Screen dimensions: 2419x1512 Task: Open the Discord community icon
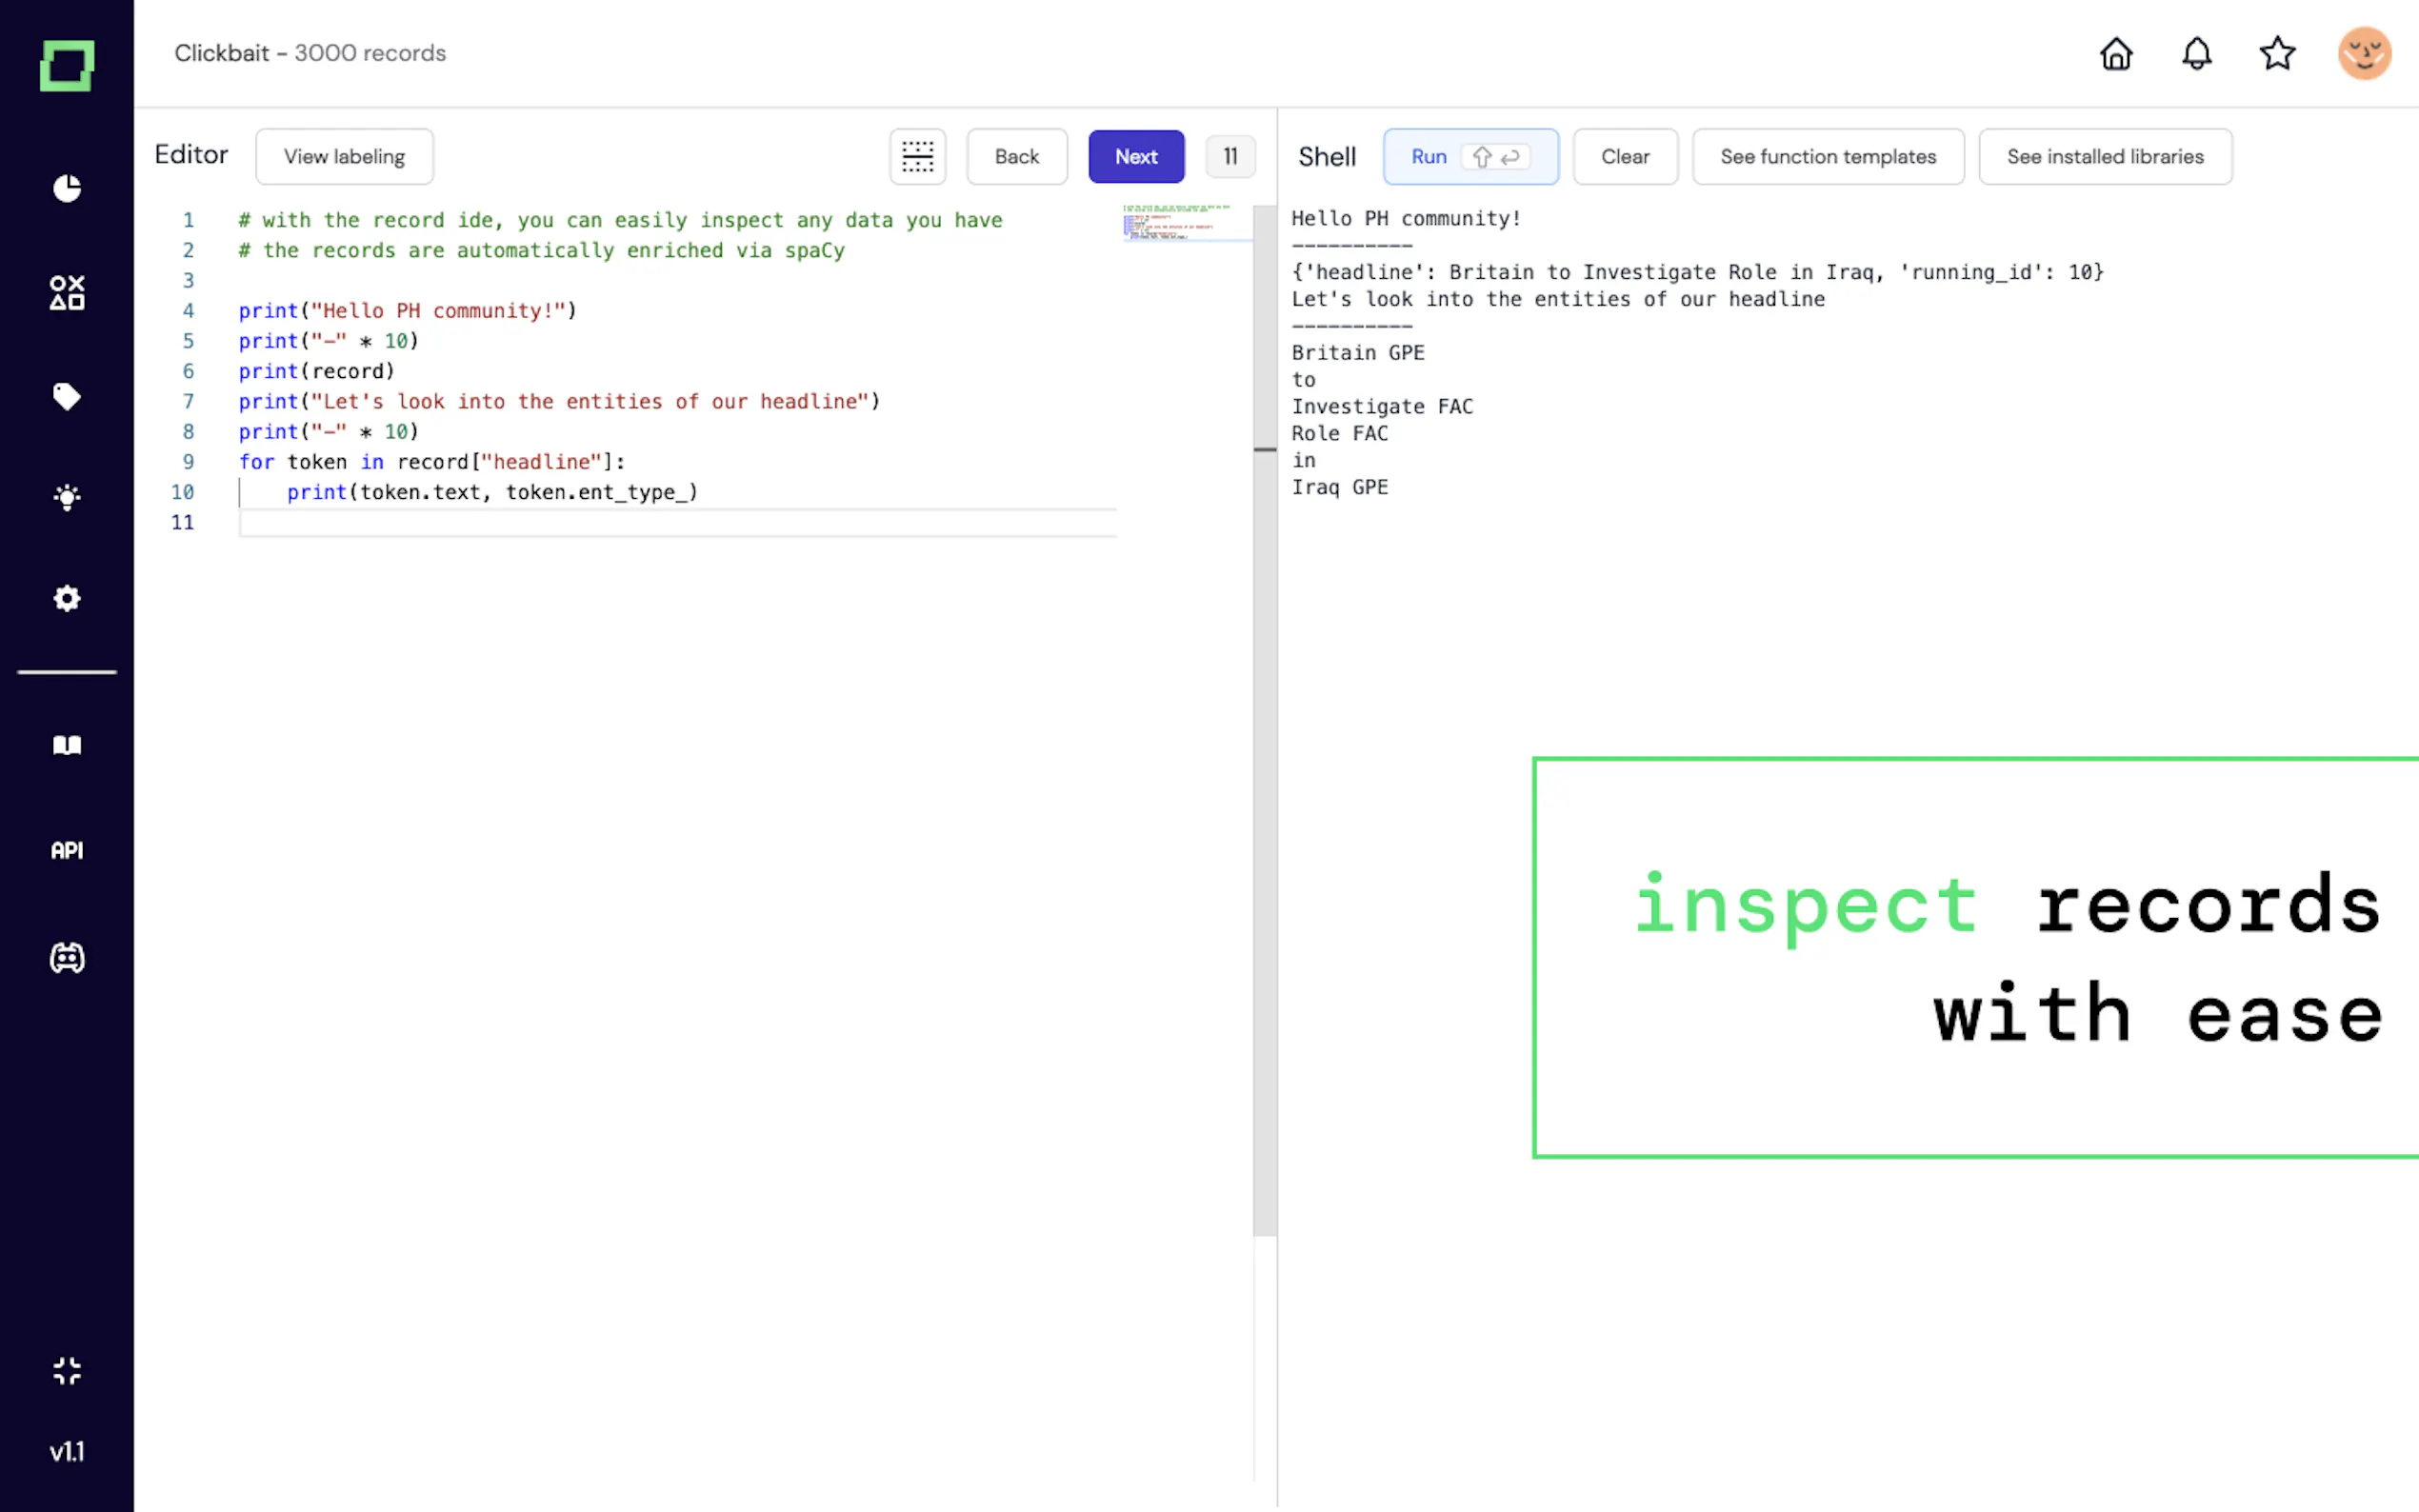click(x=67, y=958)
